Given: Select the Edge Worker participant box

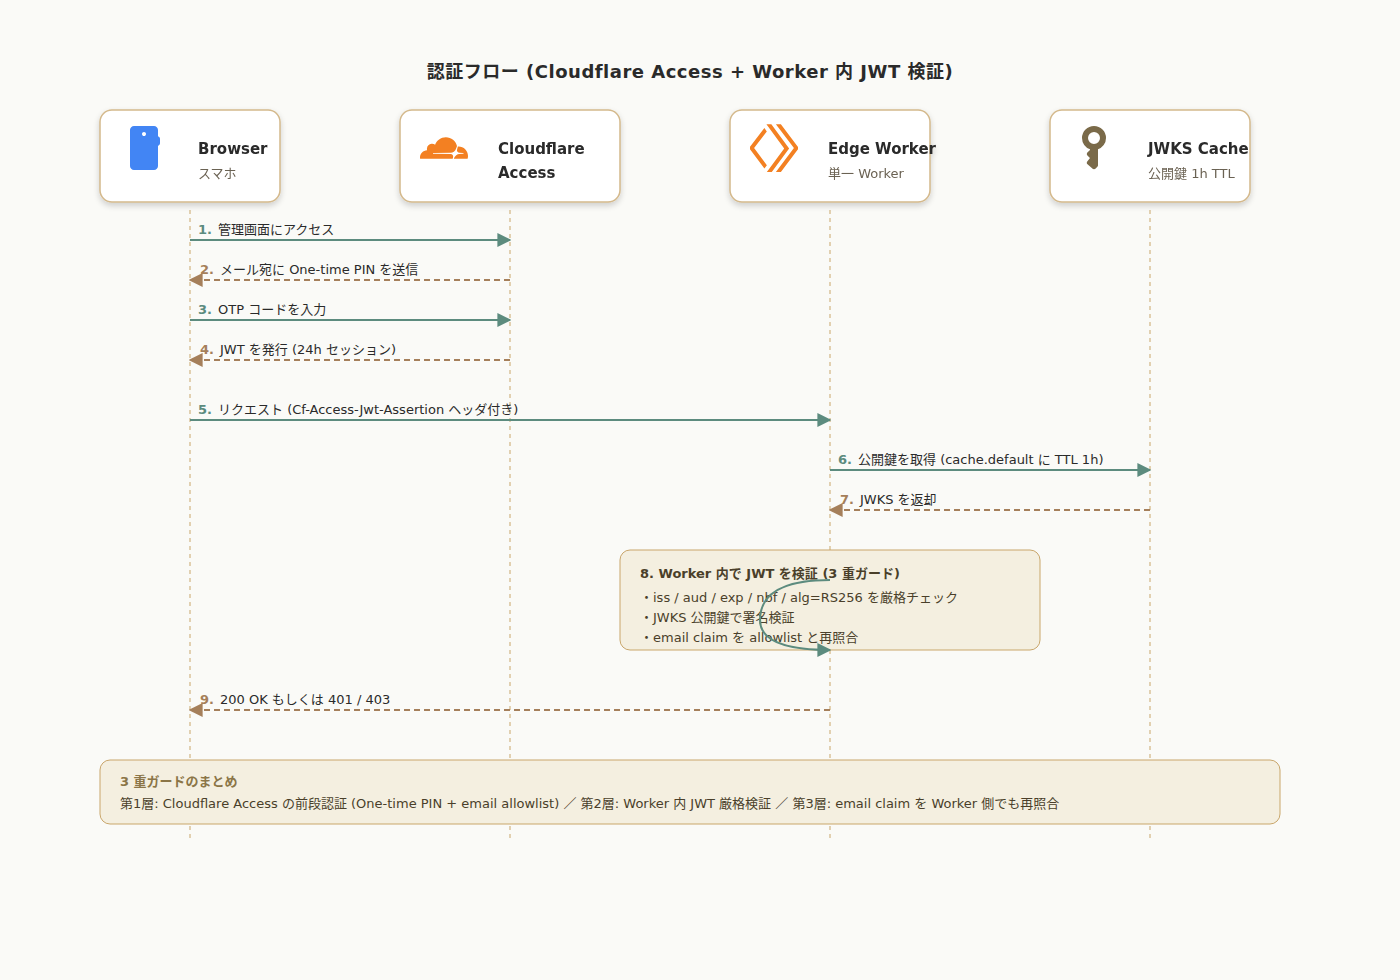Looking at the screenshot, I should 830,156.
